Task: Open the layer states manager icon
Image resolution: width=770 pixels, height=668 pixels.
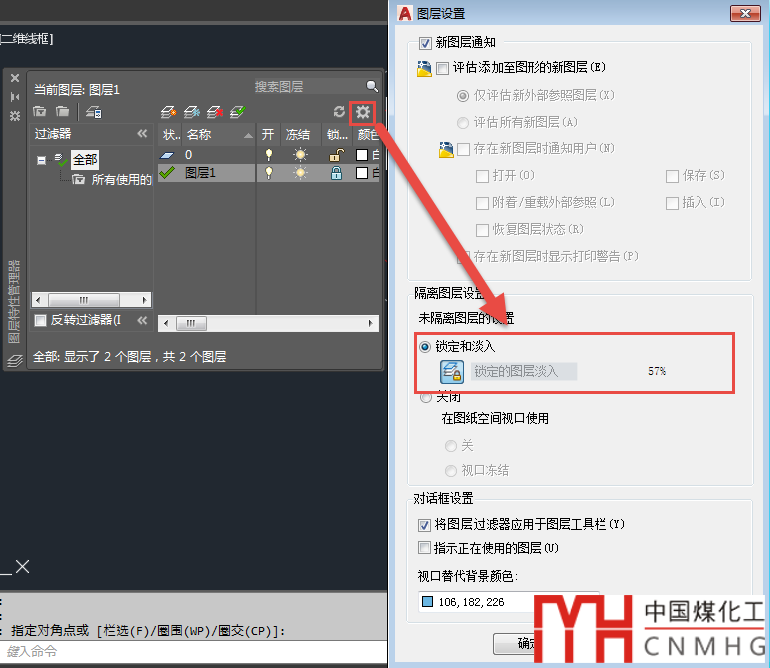Action: pos(93,112)
